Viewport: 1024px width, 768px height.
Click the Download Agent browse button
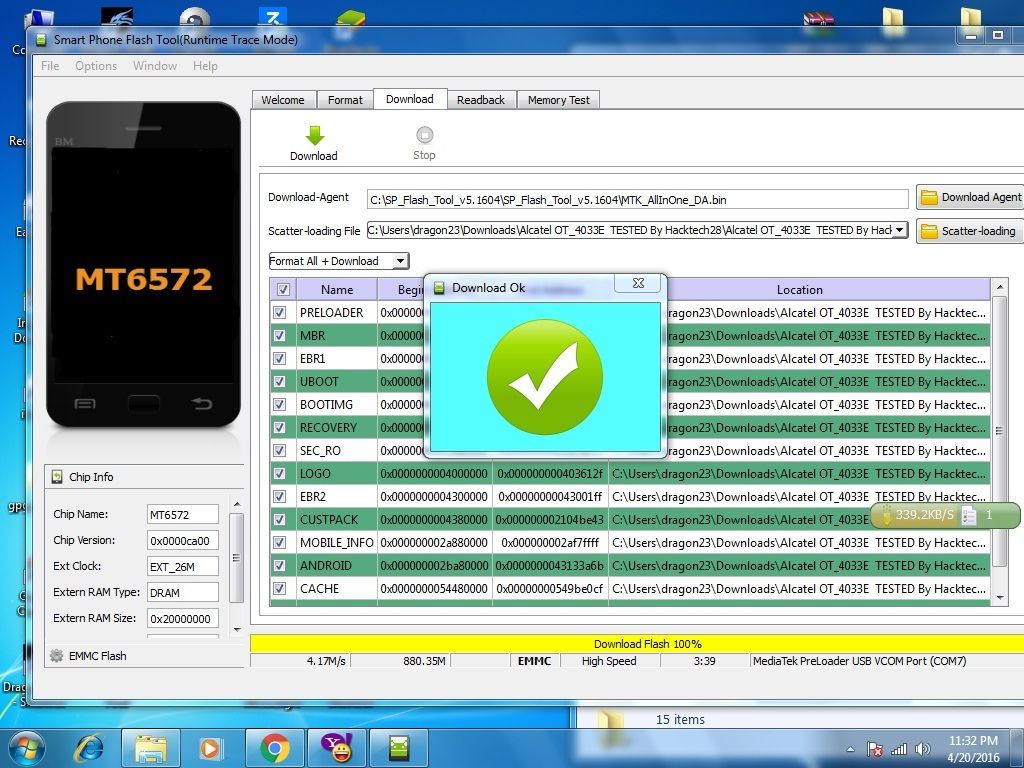[x=971, y=197]
